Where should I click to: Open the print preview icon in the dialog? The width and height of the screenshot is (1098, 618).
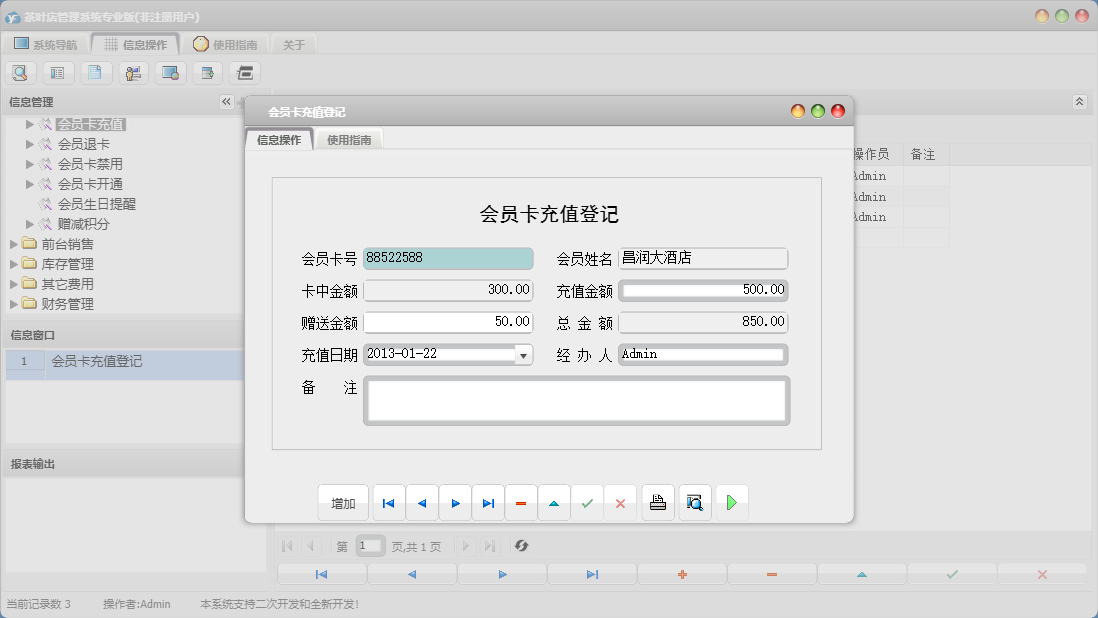pos(695,502)
